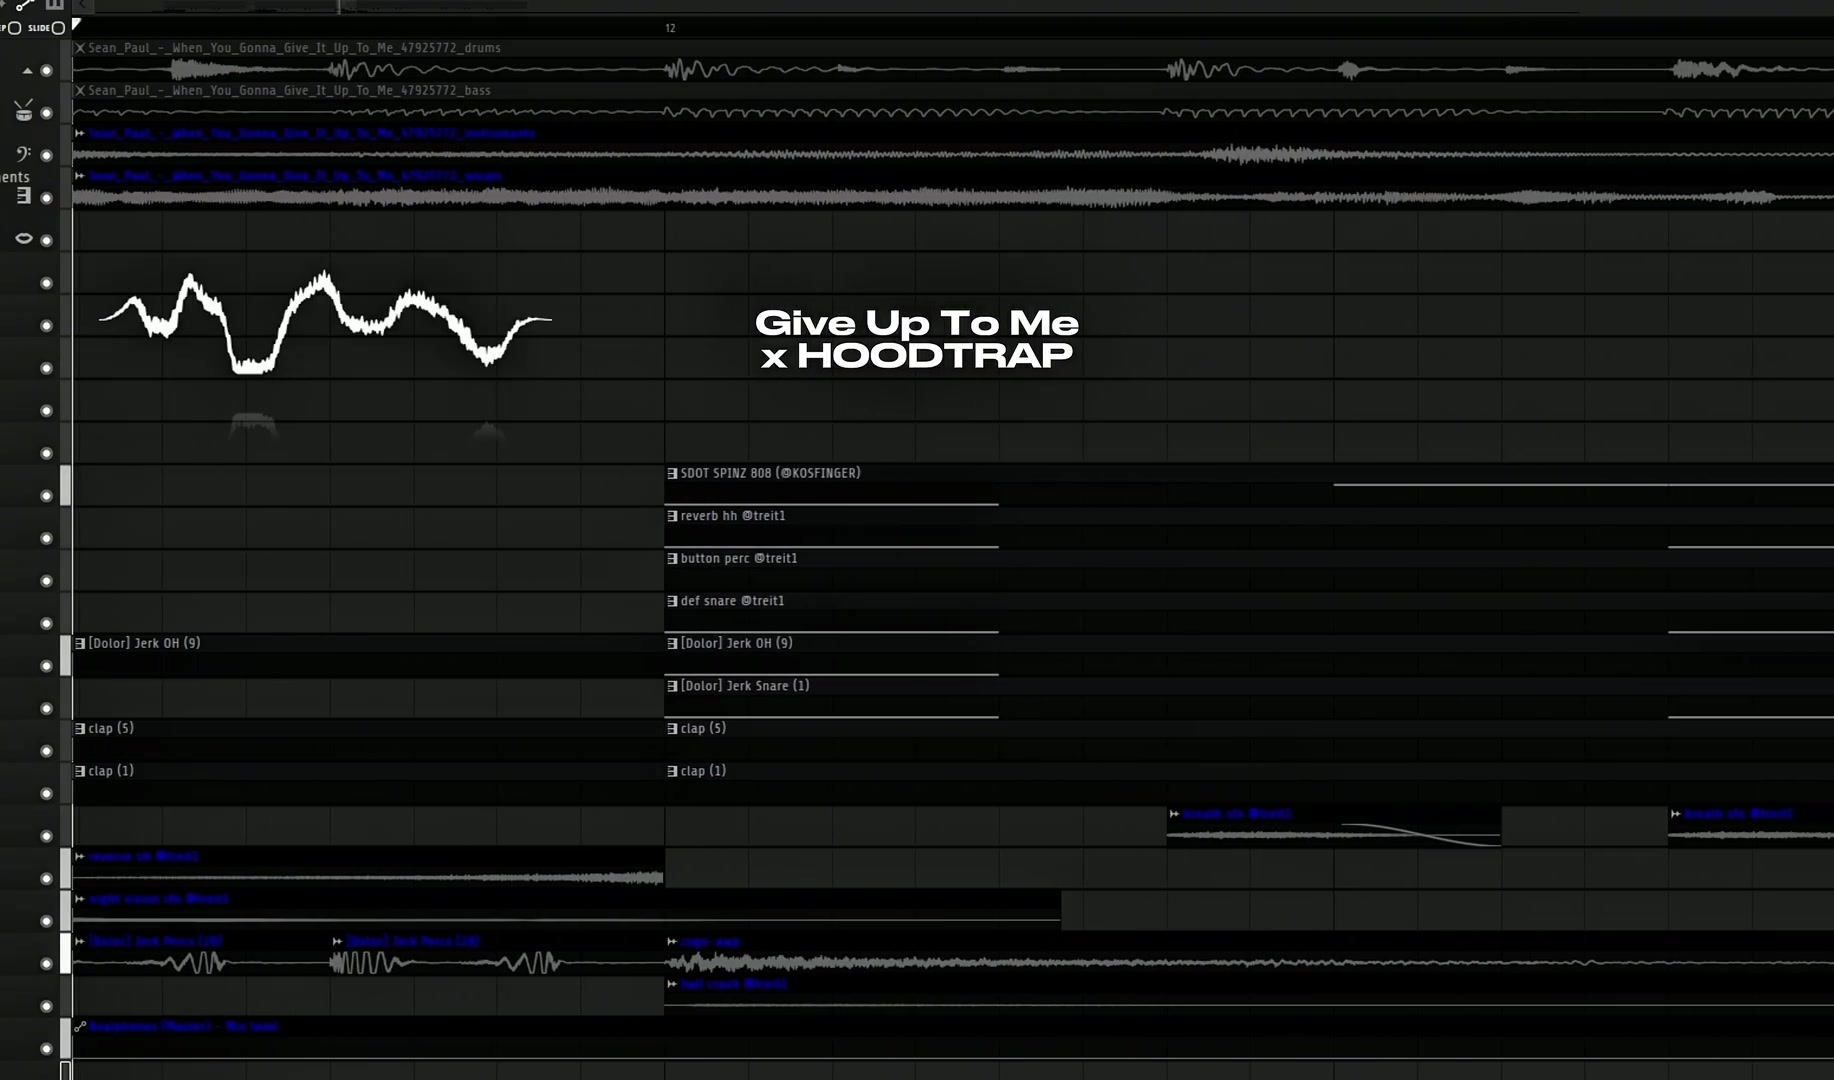Open the clip menu of the hall crash clip
This screenshot has height=1080, width=1834.
672,984
